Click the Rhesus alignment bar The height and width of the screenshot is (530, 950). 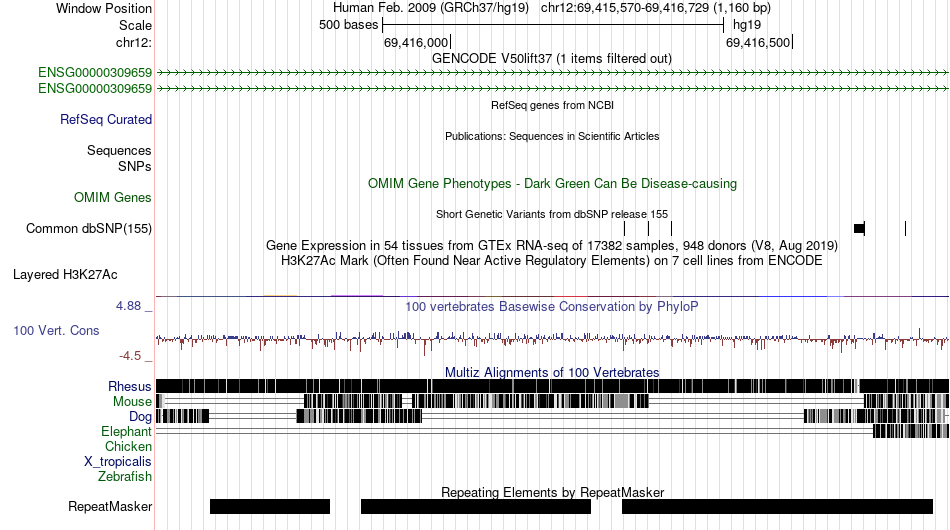(552, 386)
